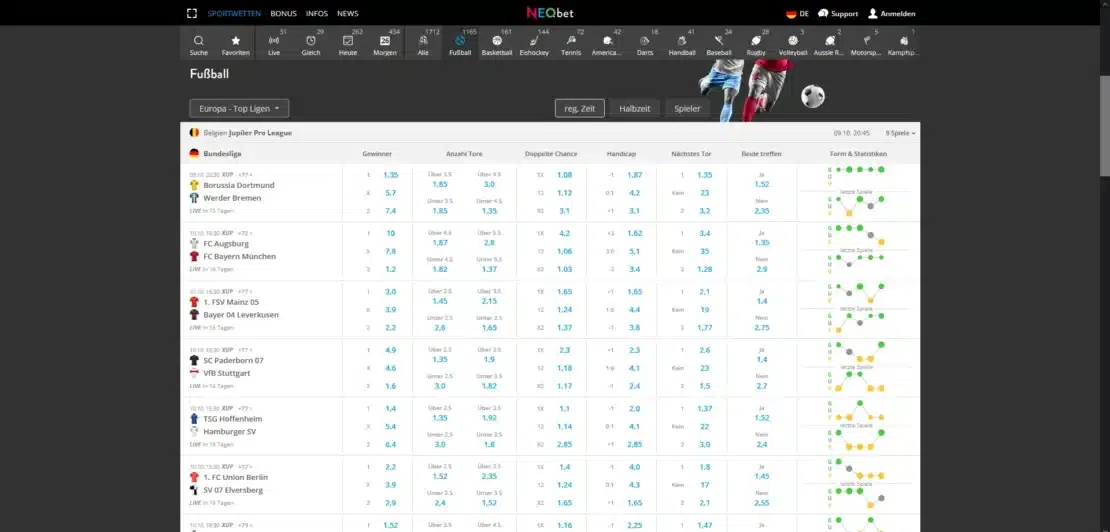Select Kein nächstes Tor odds 35
Image resolution: width=1110 pixels, height=532 pixels.
tap(704, 251)
